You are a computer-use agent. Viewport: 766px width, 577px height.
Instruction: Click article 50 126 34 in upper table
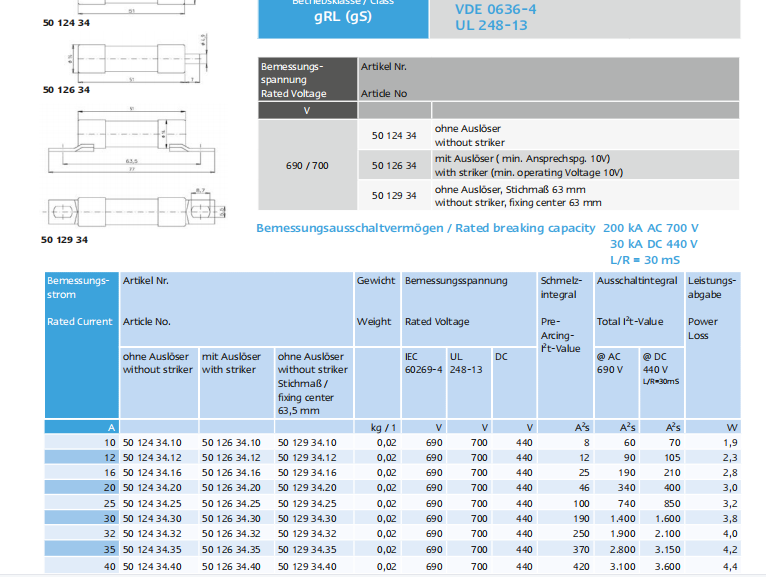[394, 166]
